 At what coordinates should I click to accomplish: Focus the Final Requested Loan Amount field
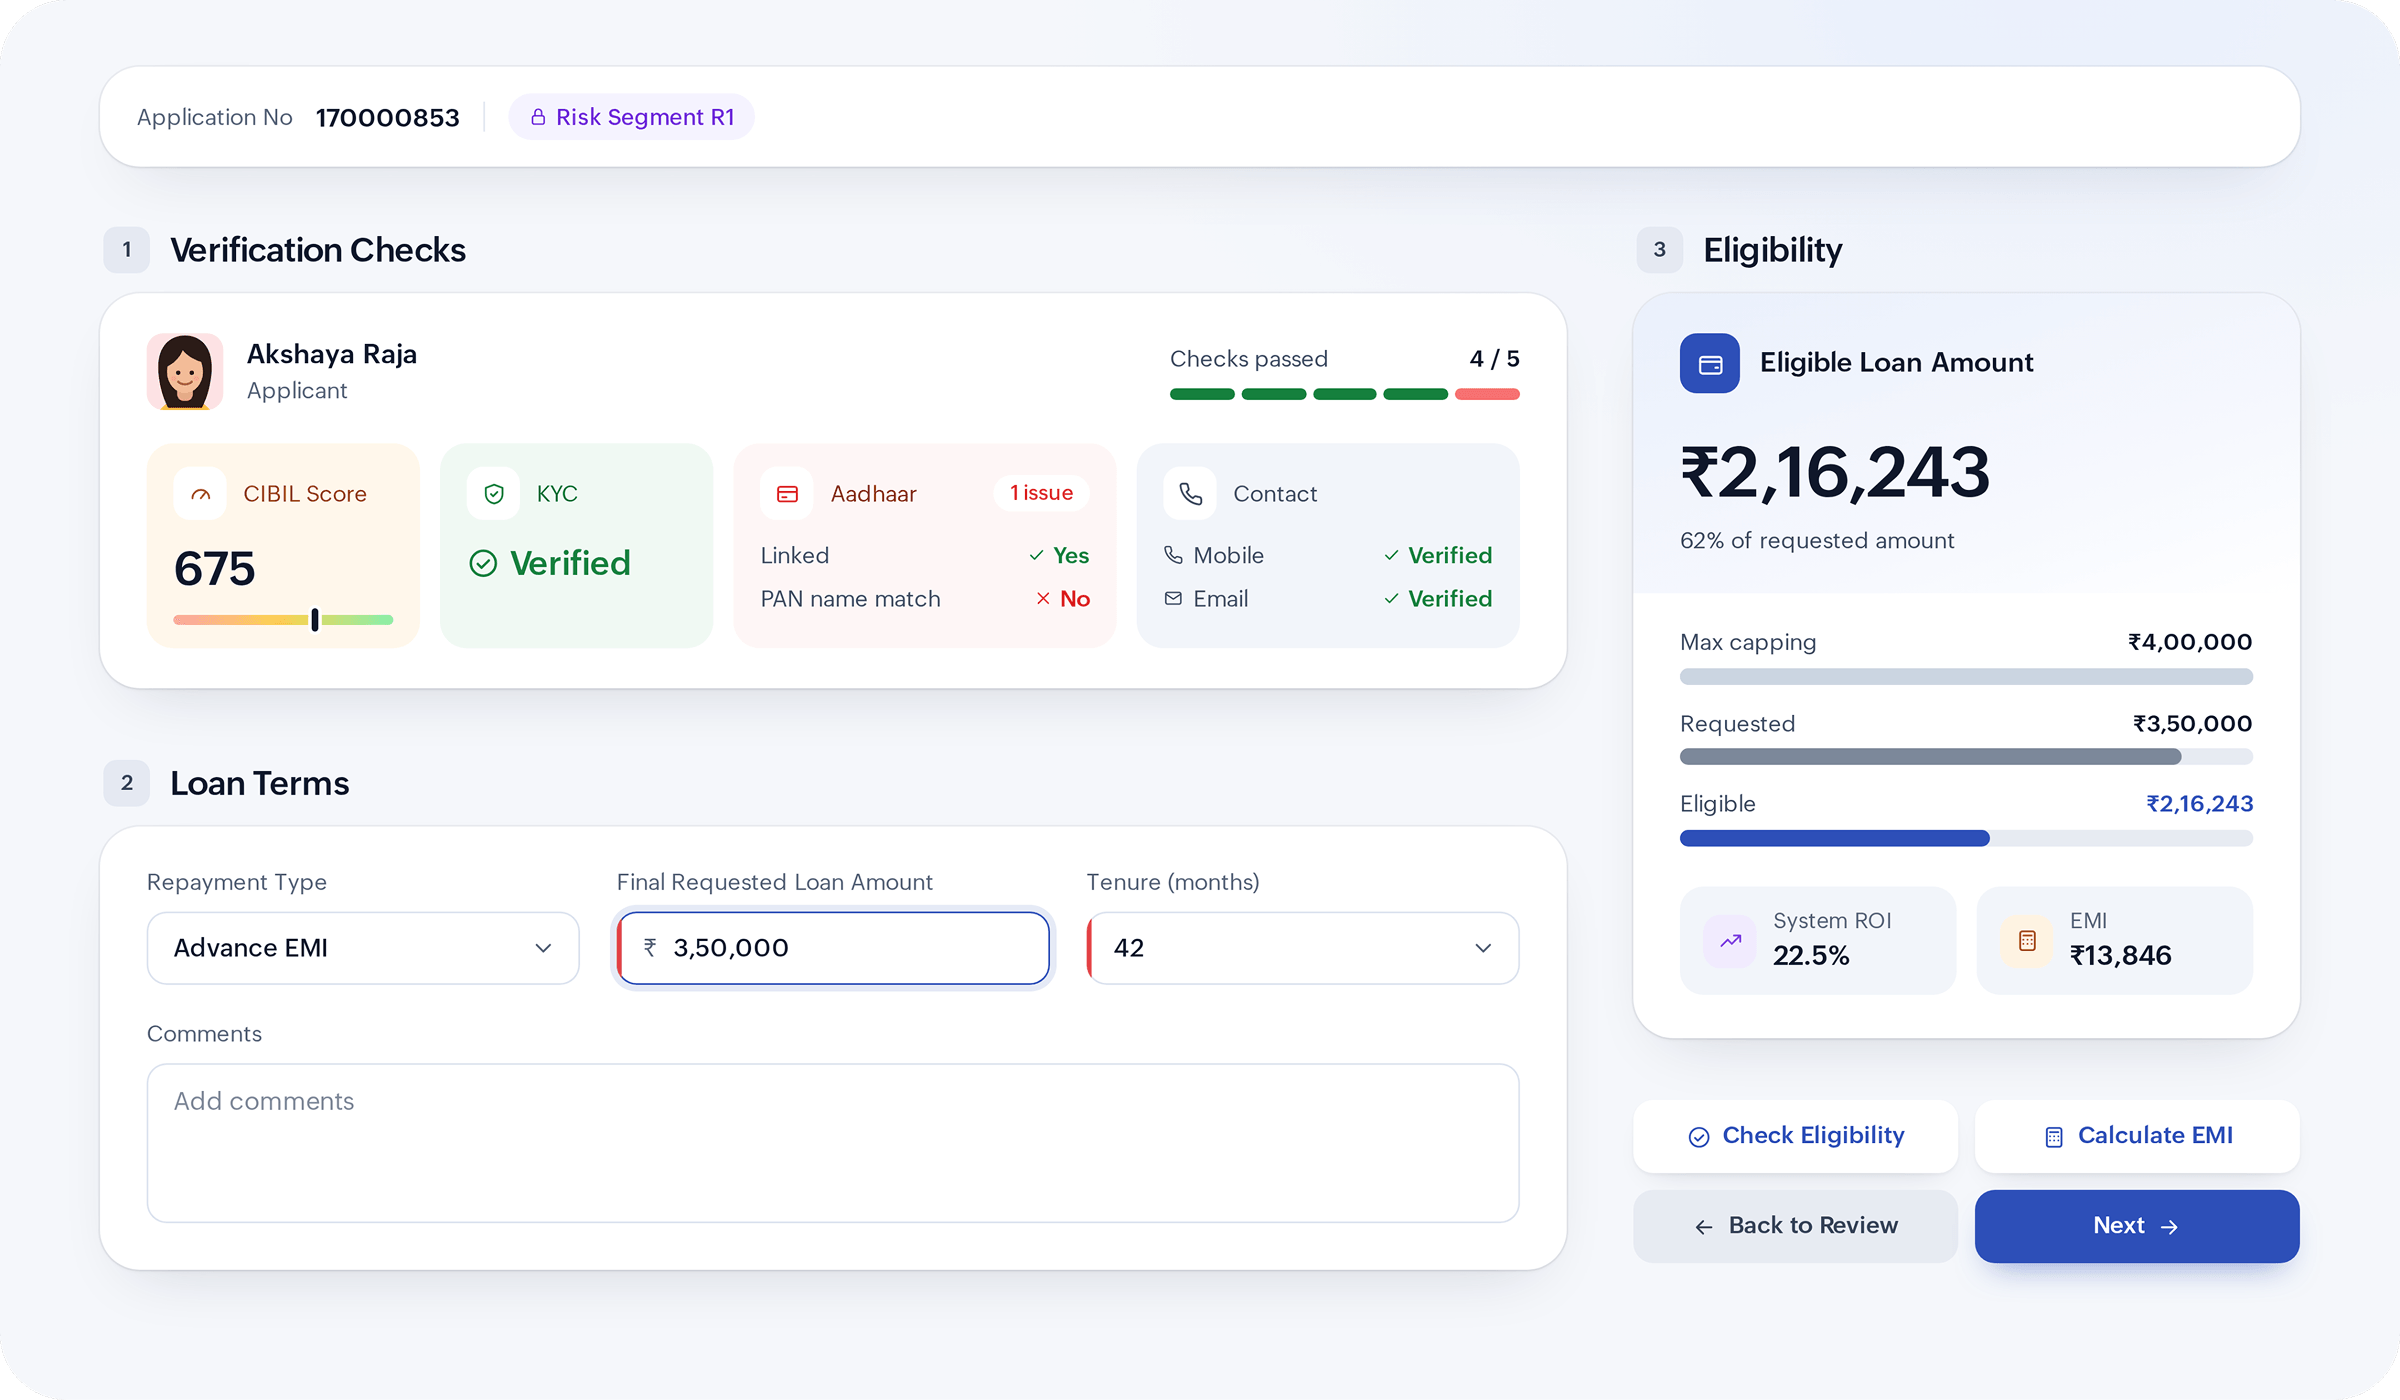click(833, 948)
